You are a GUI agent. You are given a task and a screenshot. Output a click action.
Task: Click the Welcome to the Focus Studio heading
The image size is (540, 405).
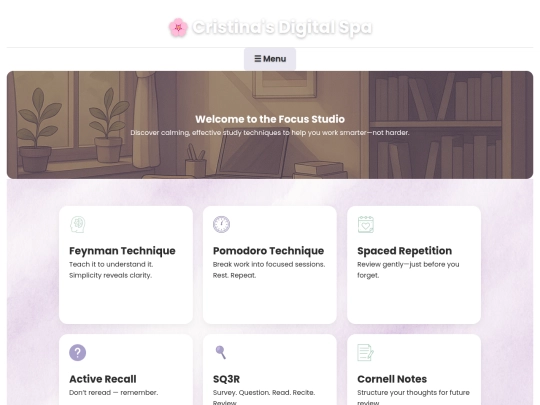point(270,119)
